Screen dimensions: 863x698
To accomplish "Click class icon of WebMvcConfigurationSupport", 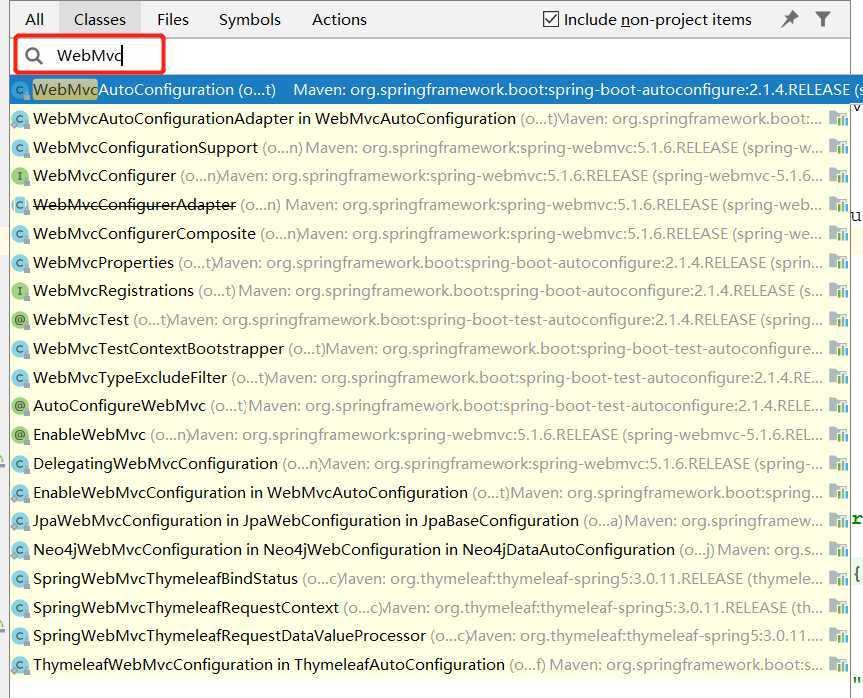I will pyautogui.click(x=20, y=148).
